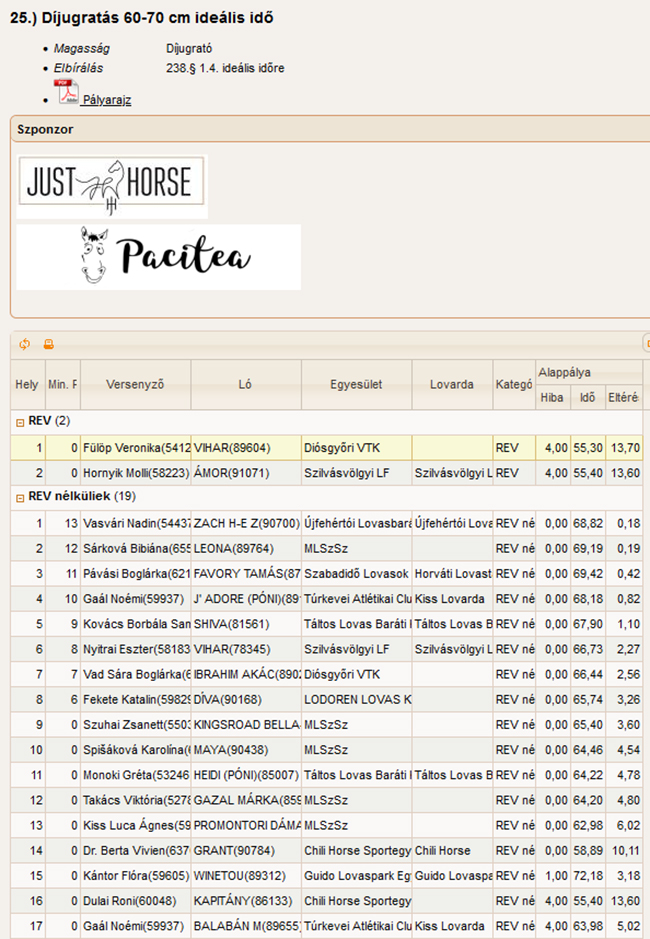This screenshot has width=650, height=939.
Task: Click the Pacitea sponsor logo
Action: tap(158, 256)
